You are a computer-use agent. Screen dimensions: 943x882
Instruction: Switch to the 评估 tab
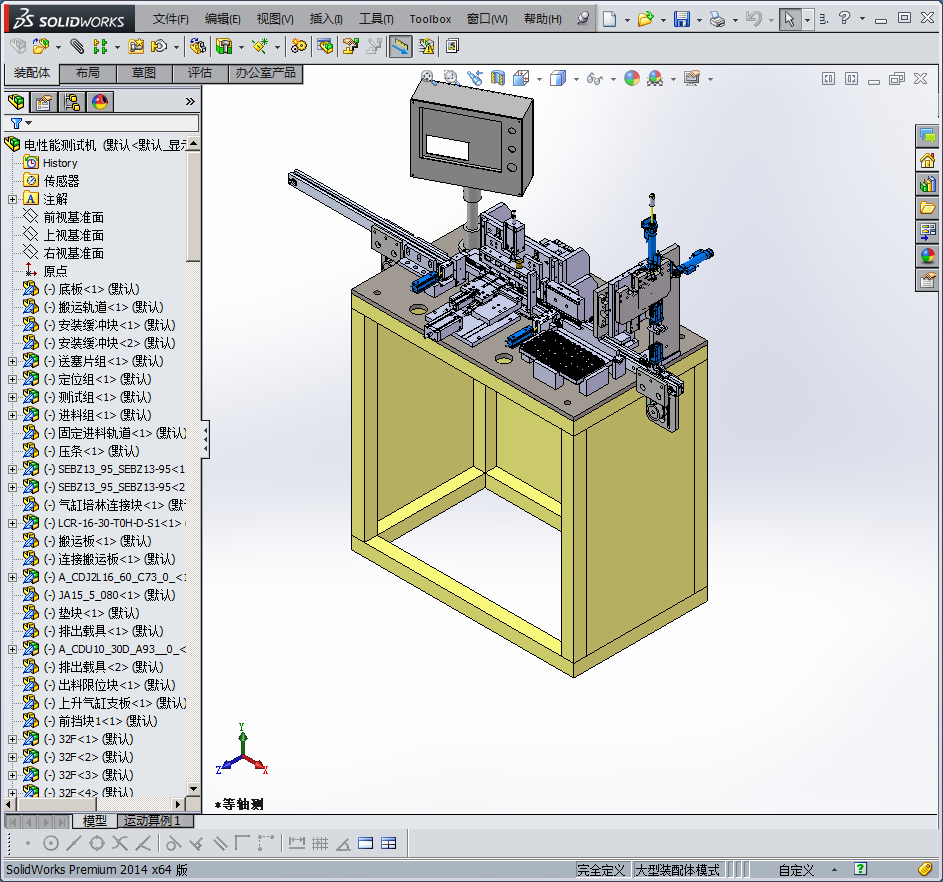click(200, 73)
